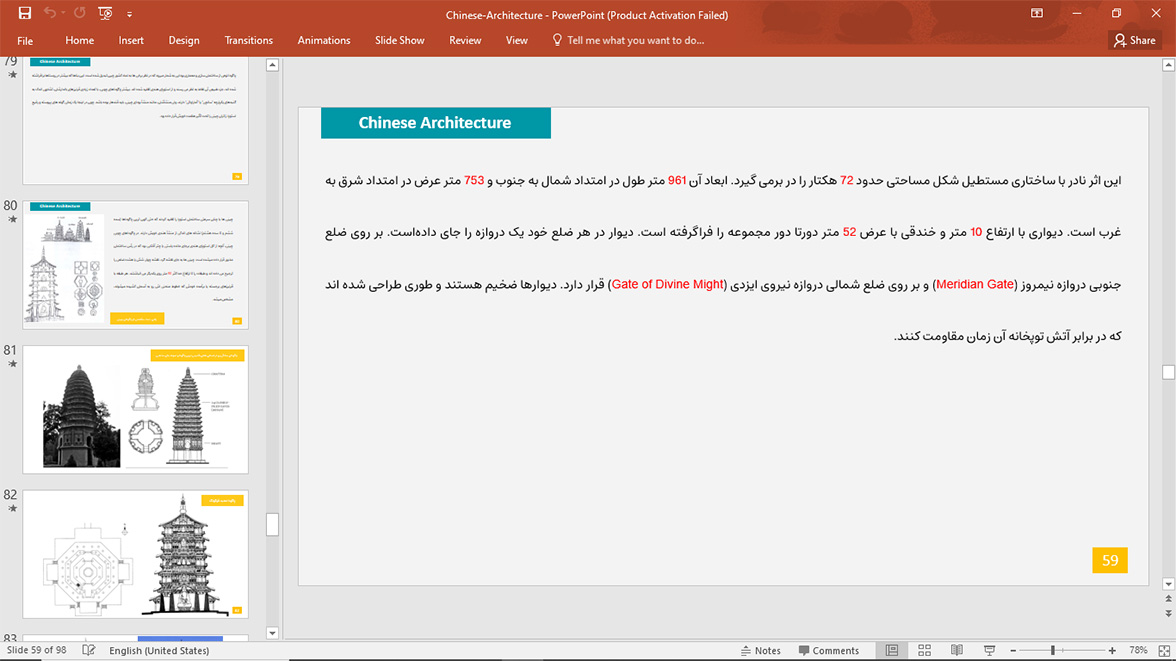Open zoom dialog via 78% level
This screenshot has height=661, width=1176.
pyautogui.click(x=1138, y=650)
